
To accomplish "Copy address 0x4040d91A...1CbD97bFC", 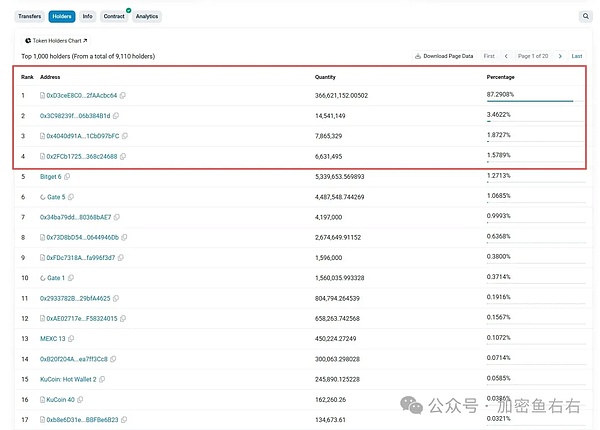I will (x=125, y=136).
